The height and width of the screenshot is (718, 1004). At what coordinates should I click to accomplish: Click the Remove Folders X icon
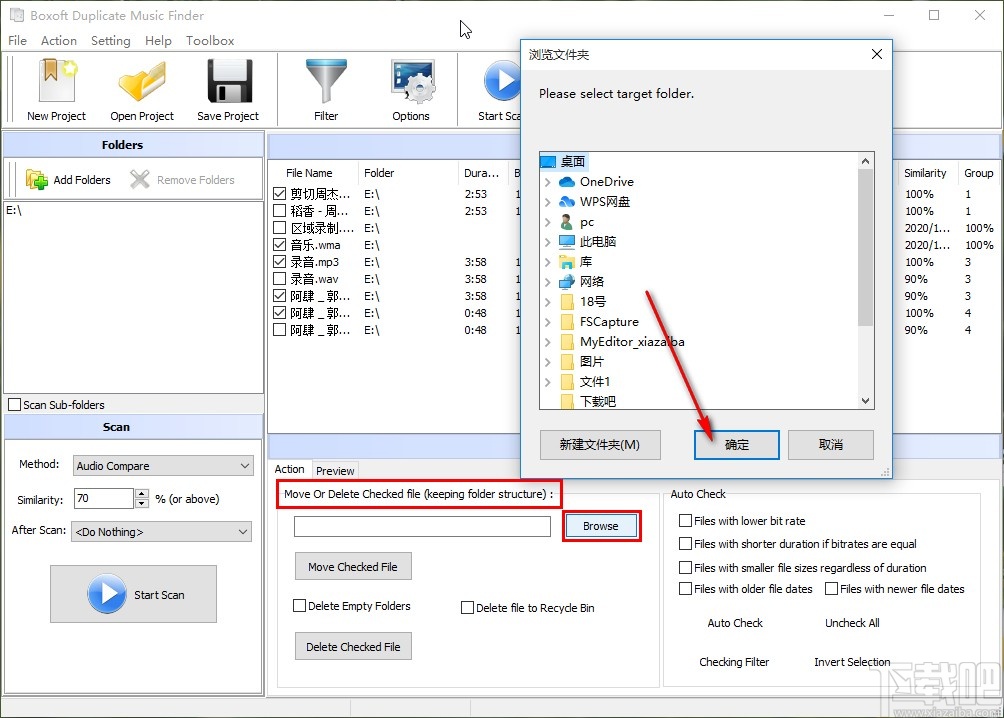coord(140,179)
